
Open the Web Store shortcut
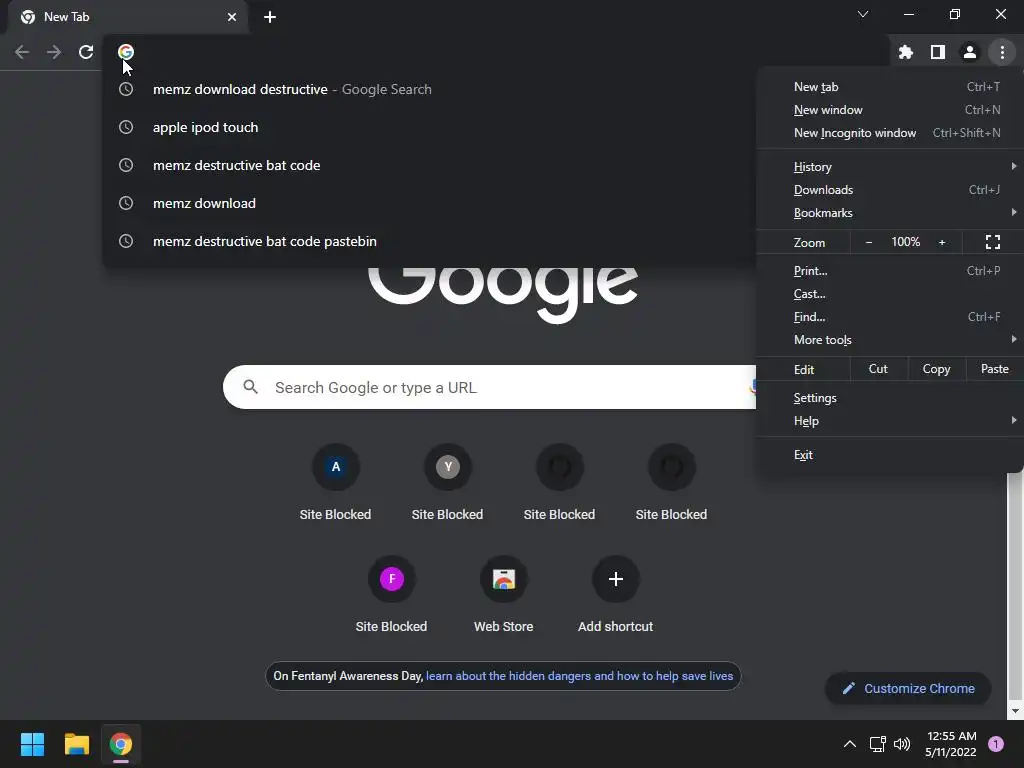(x=504, y=595)
